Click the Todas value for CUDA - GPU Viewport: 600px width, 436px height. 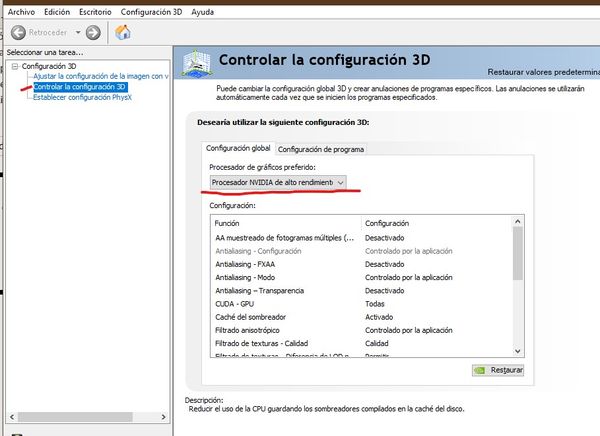click(375, 304)
